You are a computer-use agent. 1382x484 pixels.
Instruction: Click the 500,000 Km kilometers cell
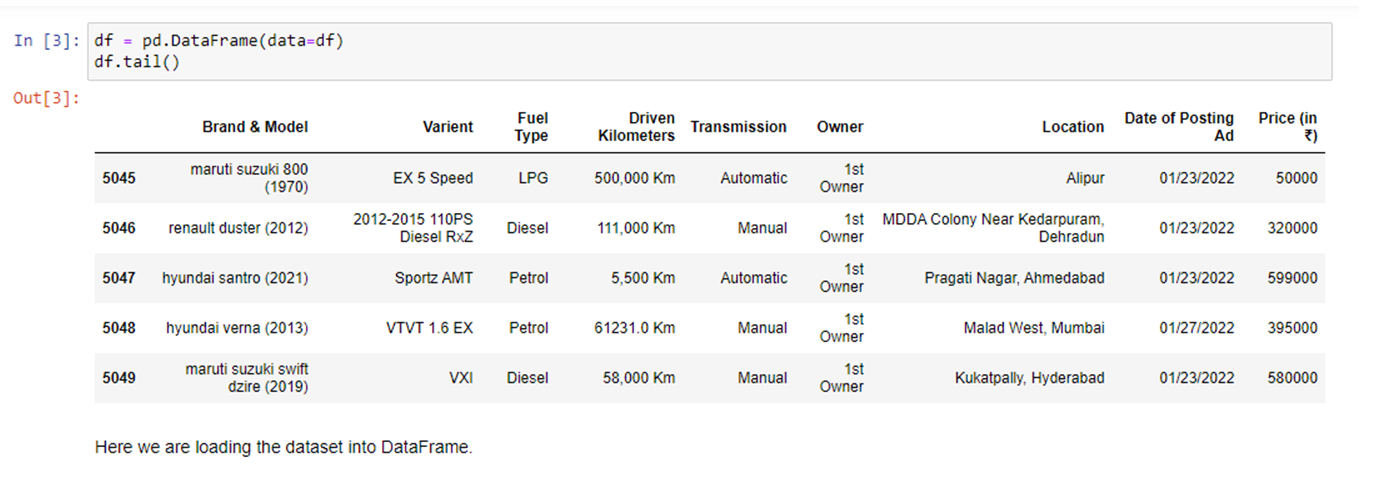click(x=634, y=178)
